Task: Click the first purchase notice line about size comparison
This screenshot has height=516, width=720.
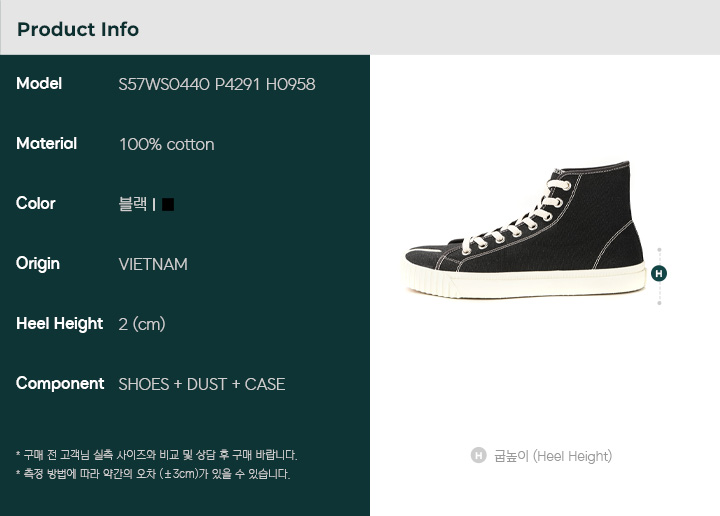Action: pos(157,455)
